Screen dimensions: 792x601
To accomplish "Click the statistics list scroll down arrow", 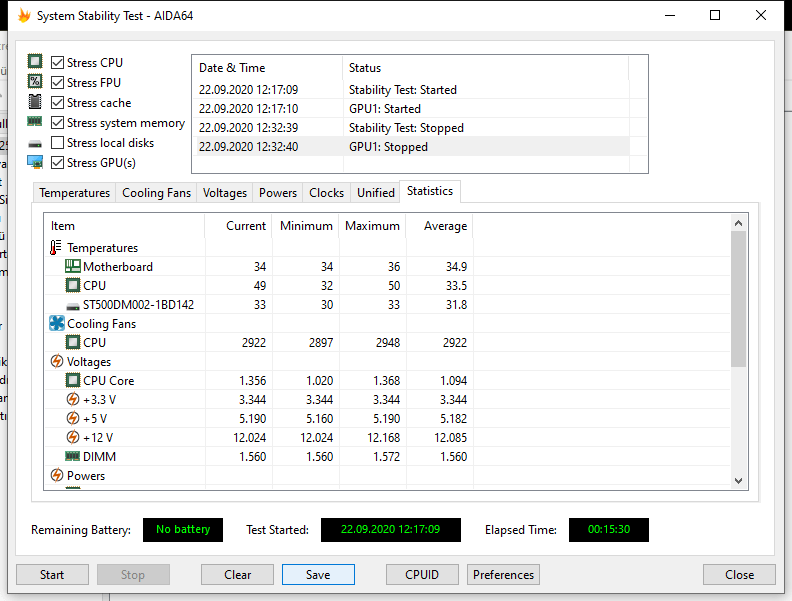I will (x=738, y=481).
